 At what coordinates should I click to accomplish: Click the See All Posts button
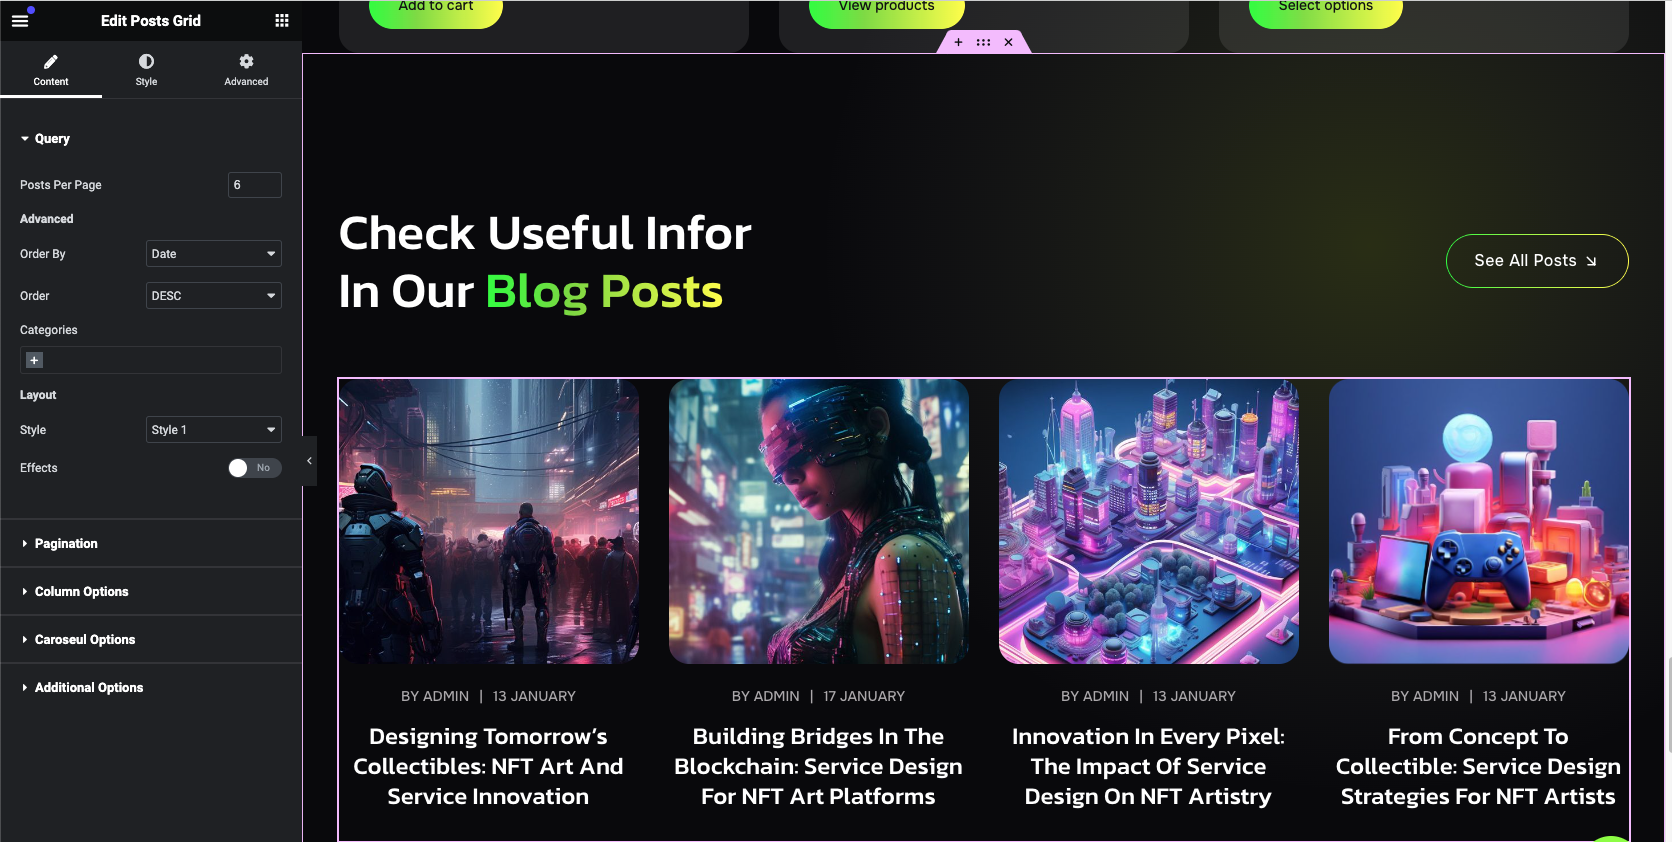click(1537, 261)
